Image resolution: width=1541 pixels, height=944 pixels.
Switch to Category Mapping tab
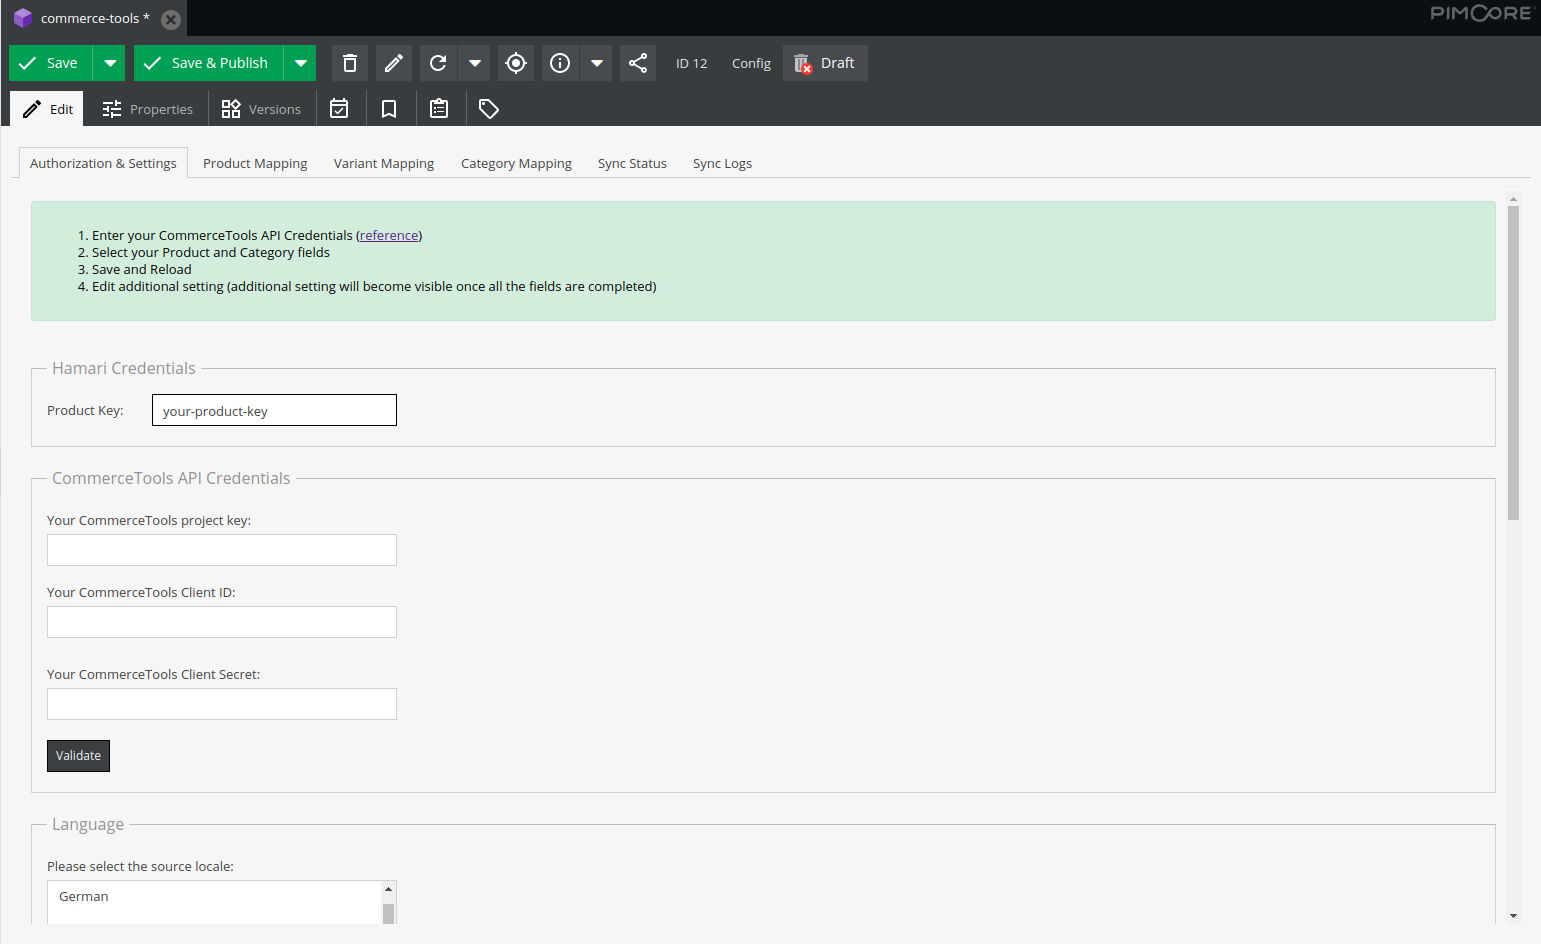[x=516, y=163]
